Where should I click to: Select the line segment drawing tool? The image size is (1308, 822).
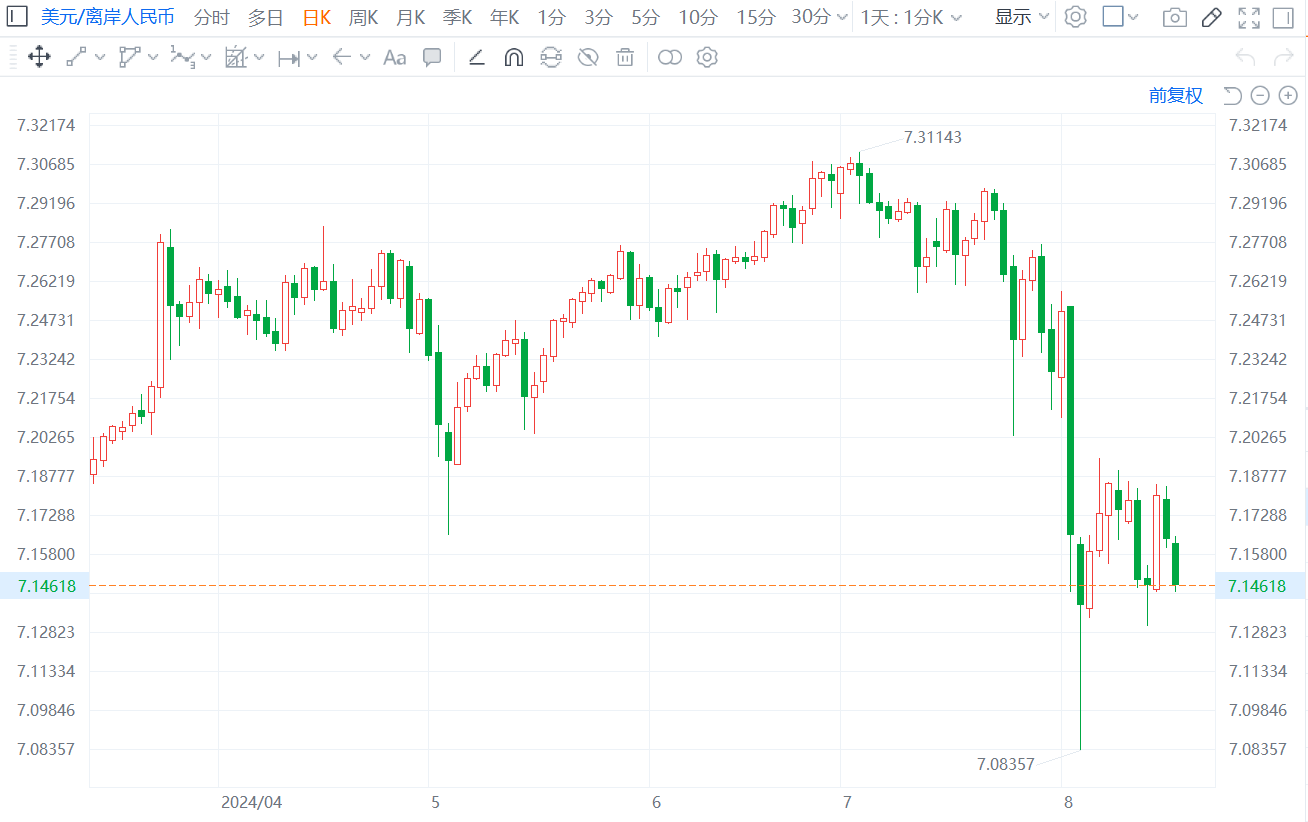tap(76, 57)
